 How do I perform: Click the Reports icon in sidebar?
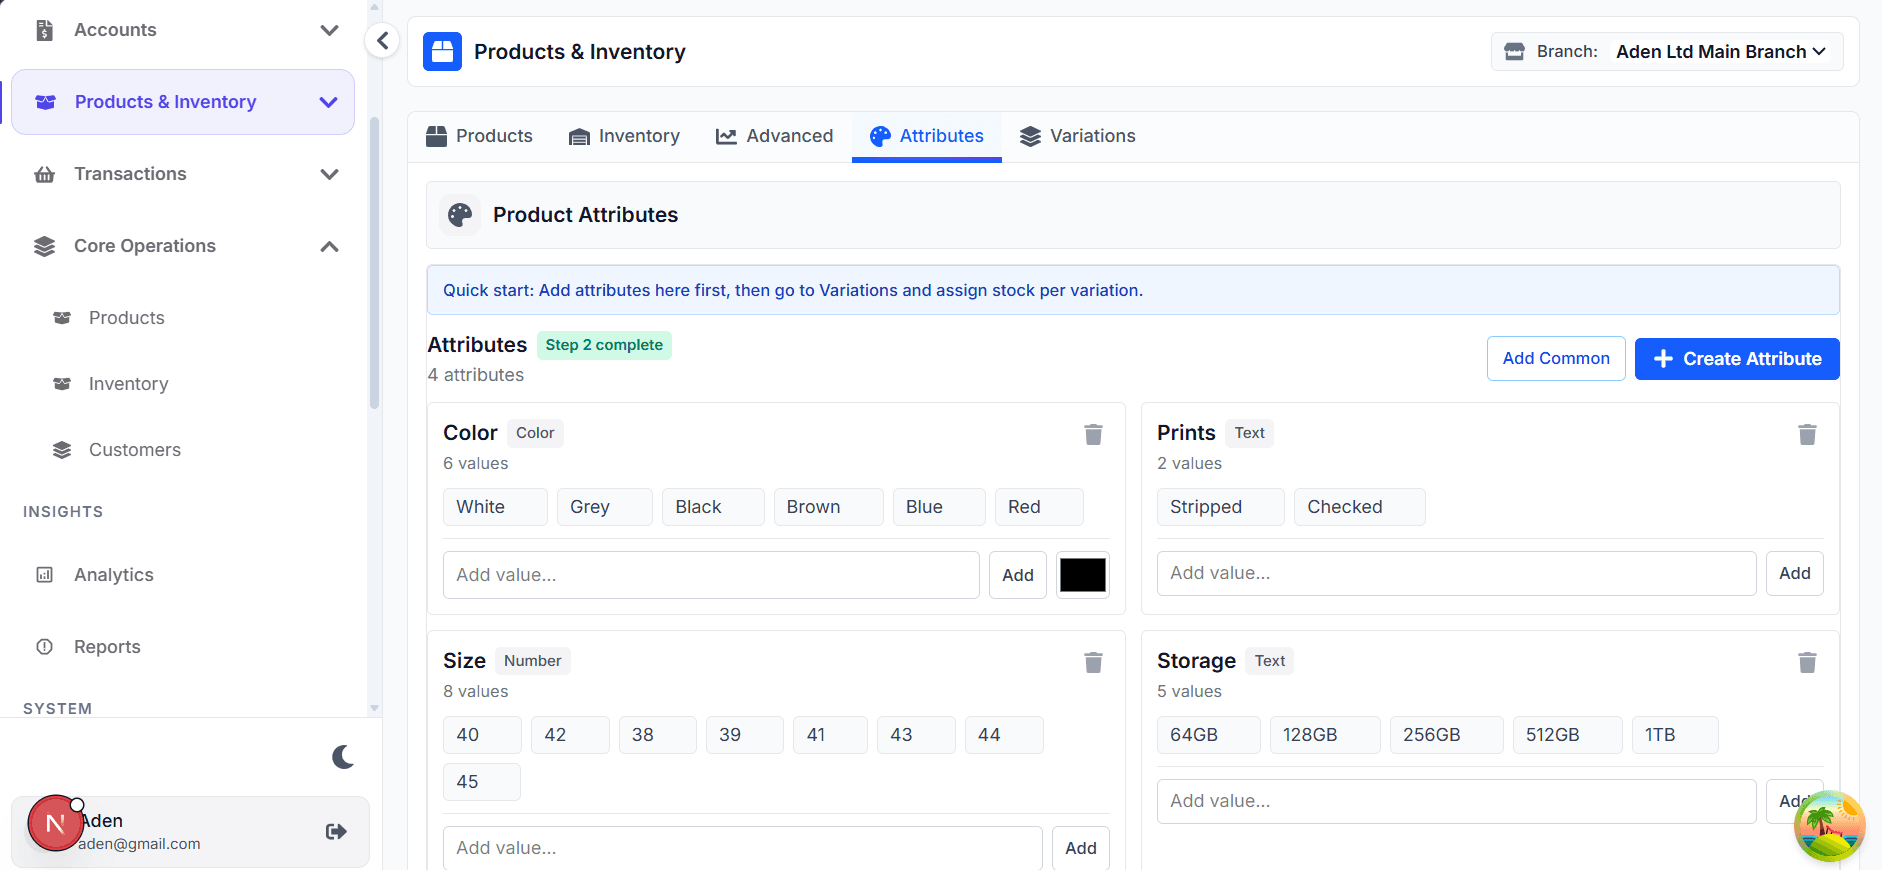[45, 647]
